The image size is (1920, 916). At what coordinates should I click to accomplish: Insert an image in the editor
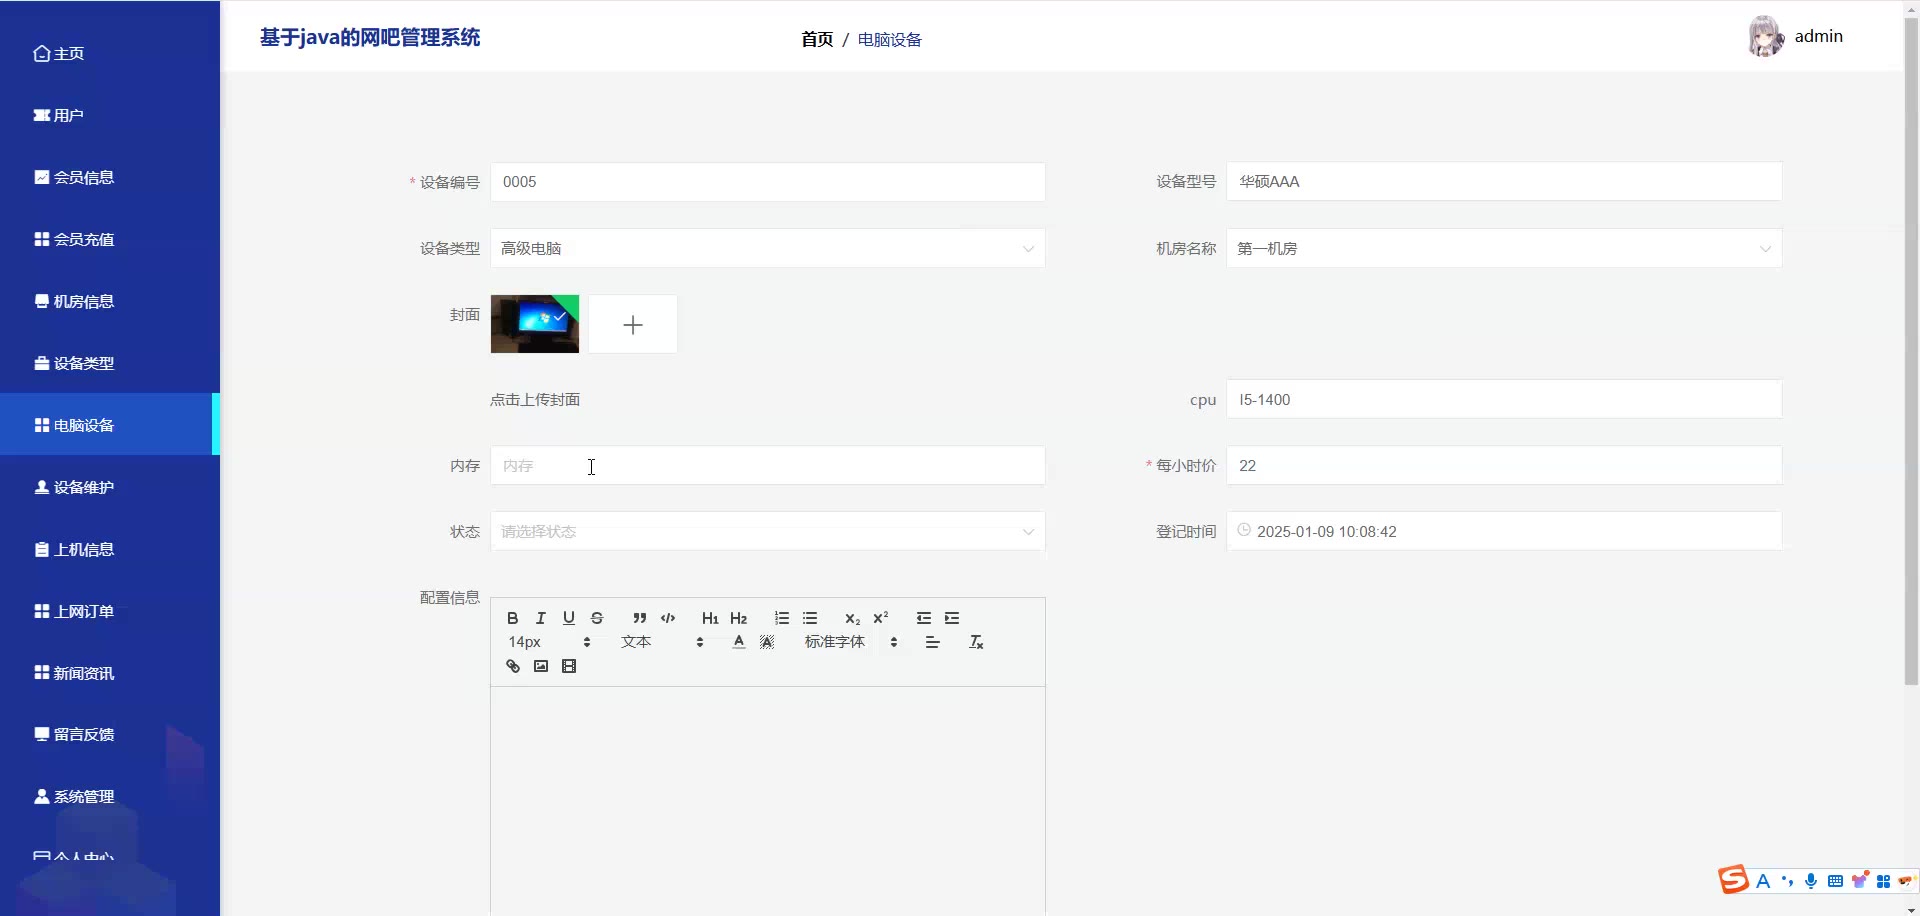click(541, 666)
